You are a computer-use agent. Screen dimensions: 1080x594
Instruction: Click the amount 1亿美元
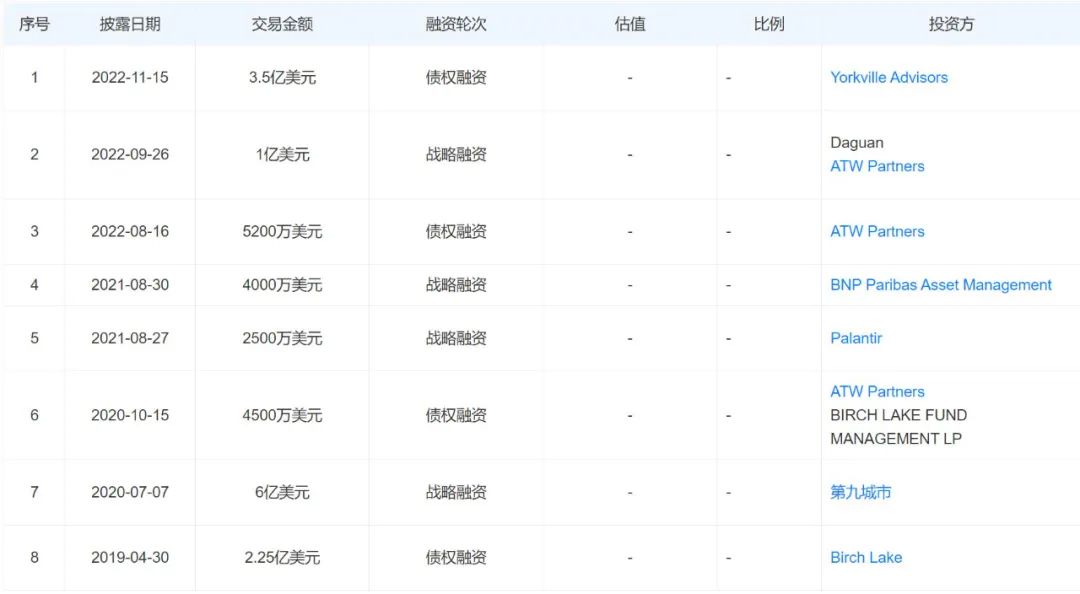pyautogui.click(x=282, y=154)
